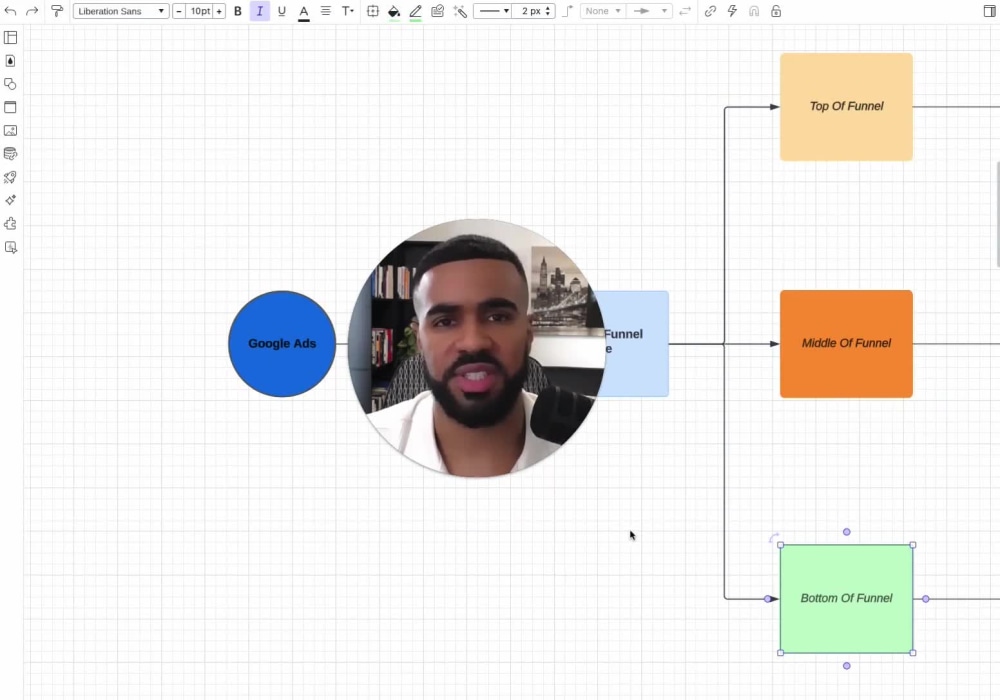Open the line color pencil
This screenshot has width=1000, height=700.
pos(416,11)
